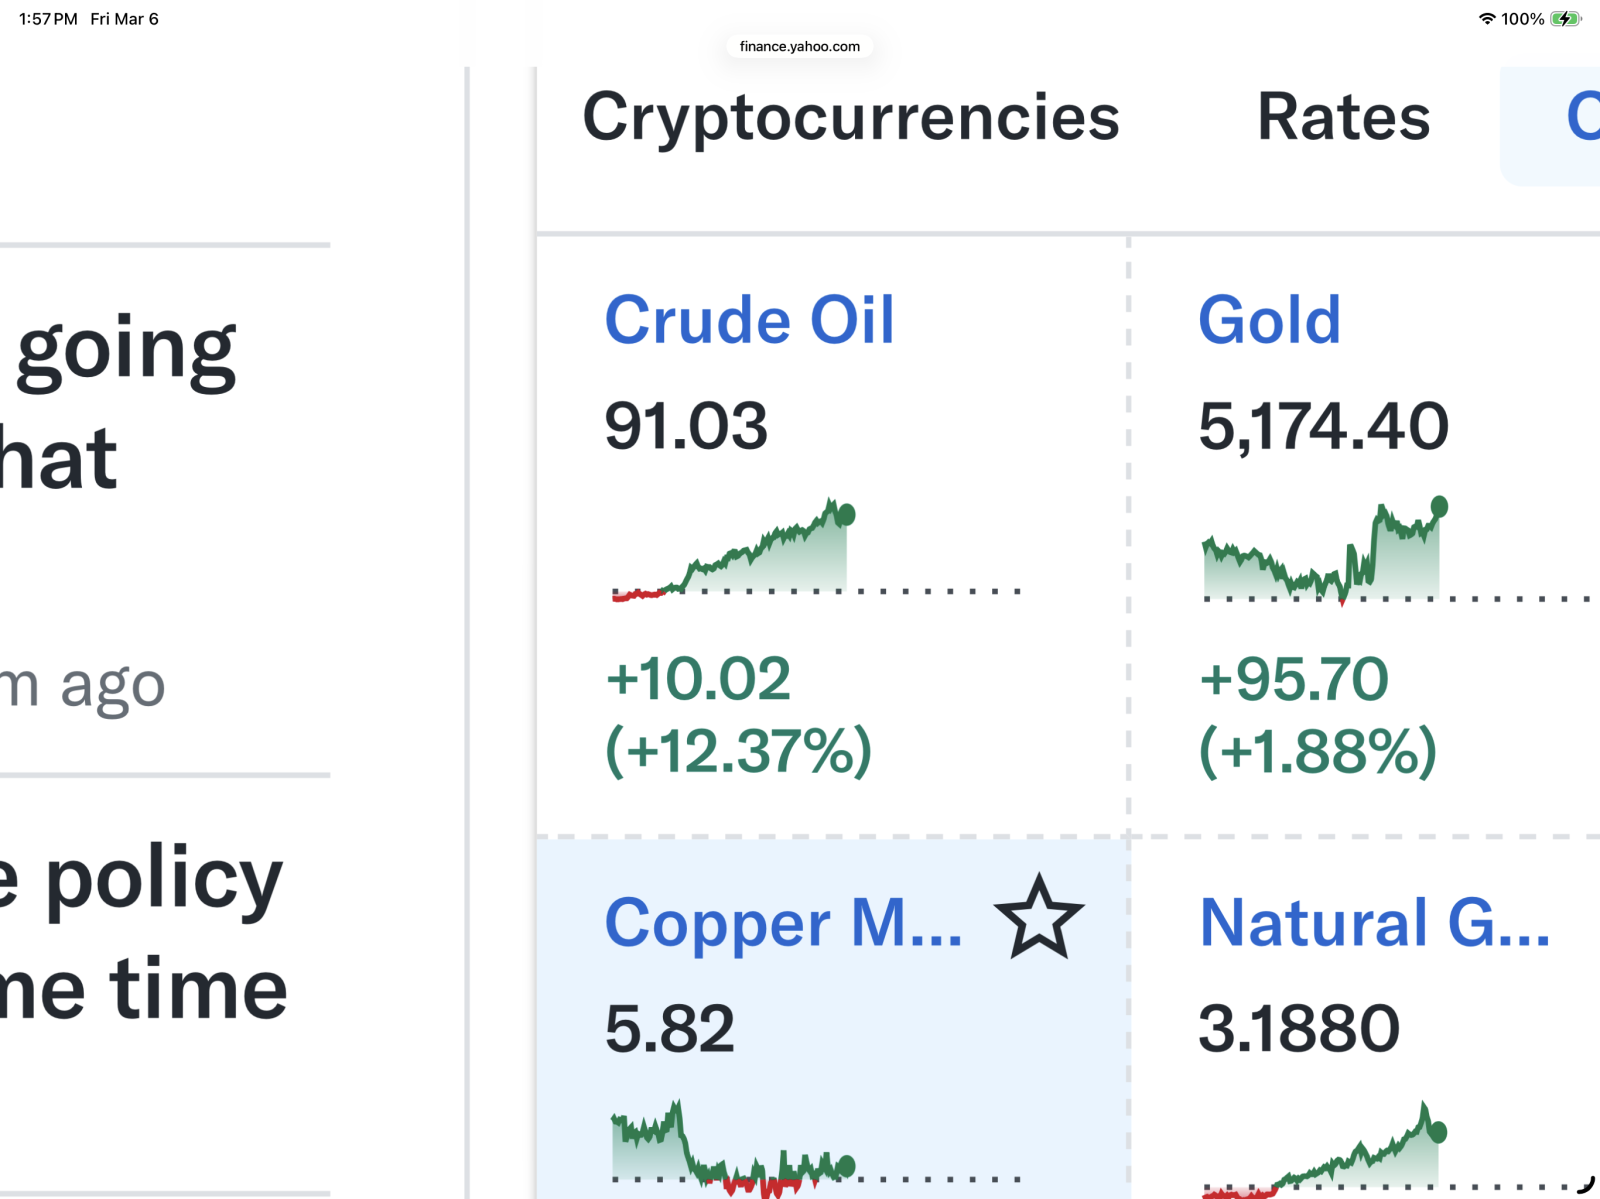Image resolution: width=1600 pixels, height=1199 pixels.
Task: Click Gold's +95.70 price change
Action: pyautogui.click(x=1294, y=680)
